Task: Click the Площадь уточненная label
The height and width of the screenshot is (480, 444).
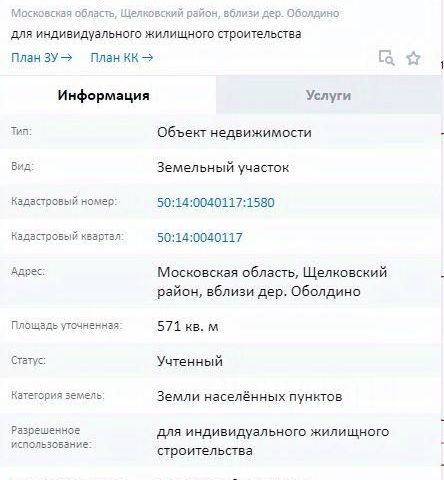Action: coord(67,325)
